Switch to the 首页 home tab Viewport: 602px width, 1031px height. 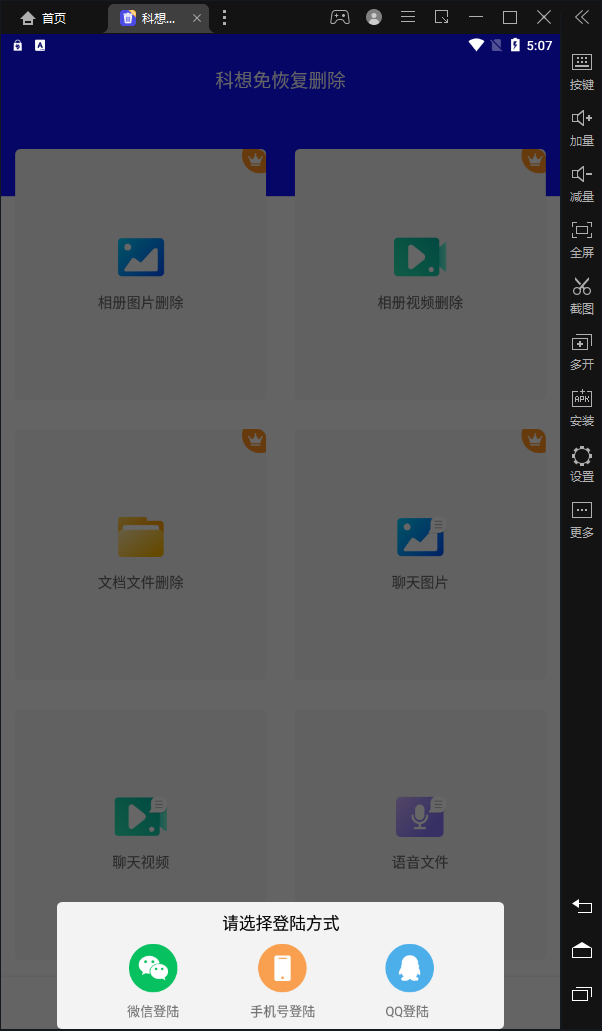point(44,18)
